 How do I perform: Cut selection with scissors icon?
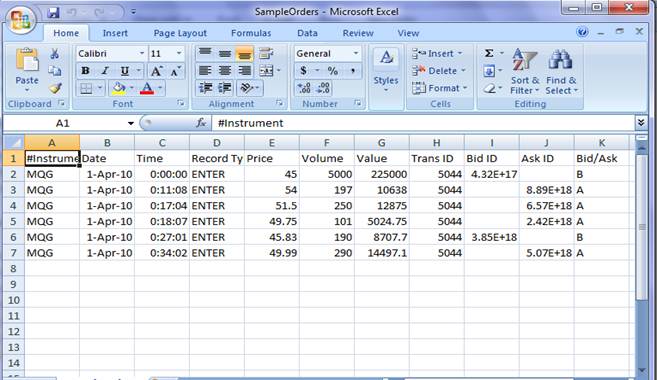pyautogui.click(x=55, y=54)
